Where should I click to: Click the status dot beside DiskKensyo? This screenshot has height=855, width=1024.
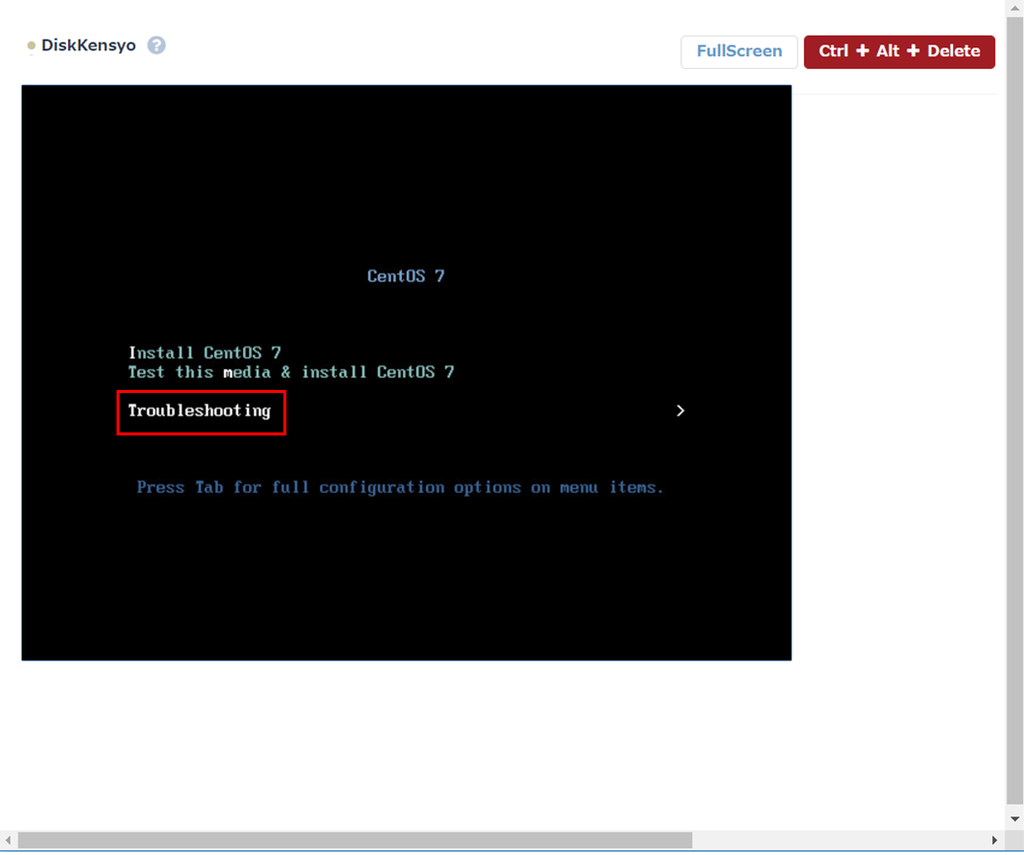[x=31, y=46]
